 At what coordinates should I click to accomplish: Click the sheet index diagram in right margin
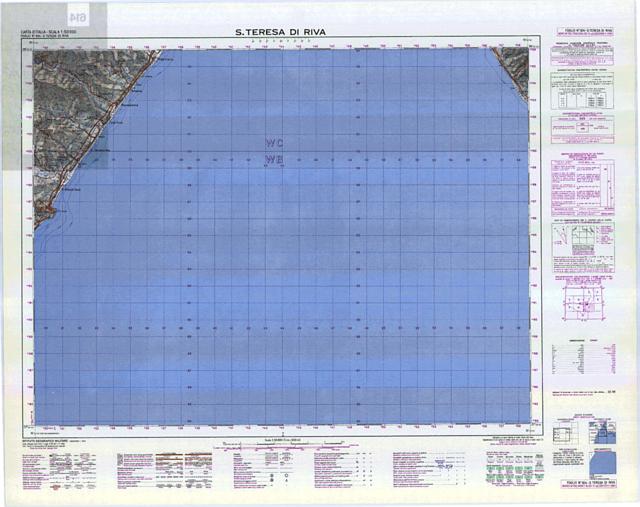click(584, 303)
